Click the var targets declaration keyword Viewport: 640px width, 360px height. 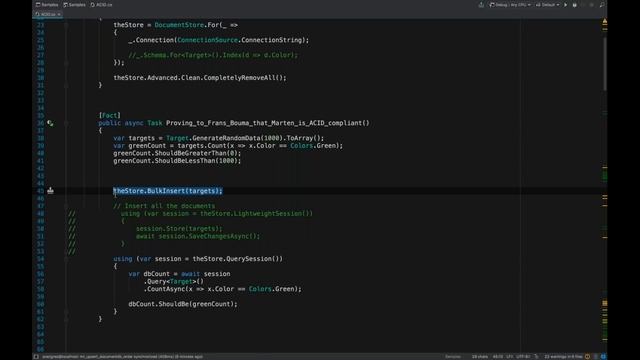click(x=119, y=138)
